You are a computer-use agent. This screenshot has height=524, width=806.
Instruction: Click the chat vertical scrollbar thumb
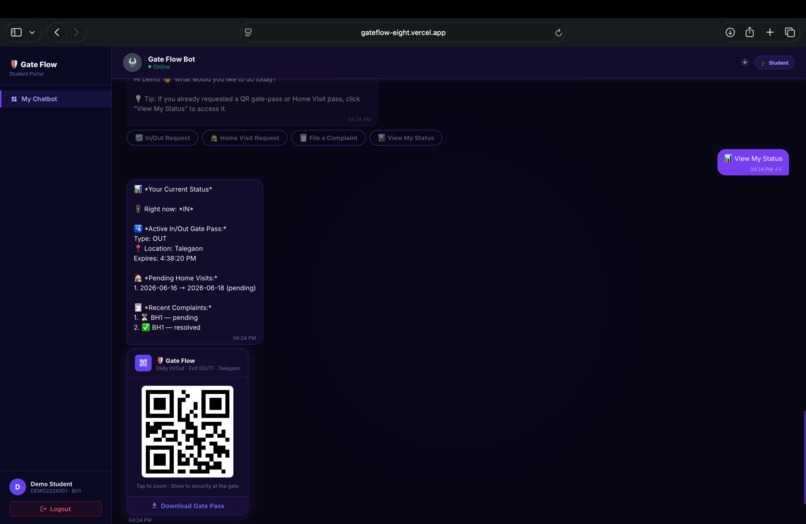tap(804, 457)
